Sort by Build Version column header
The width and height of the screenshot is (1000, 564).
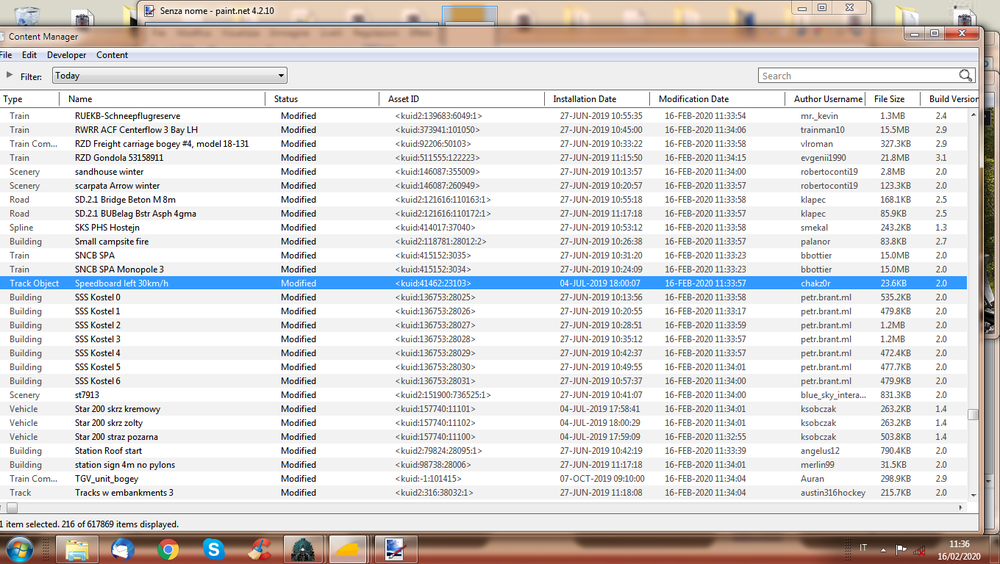[950, 99]
